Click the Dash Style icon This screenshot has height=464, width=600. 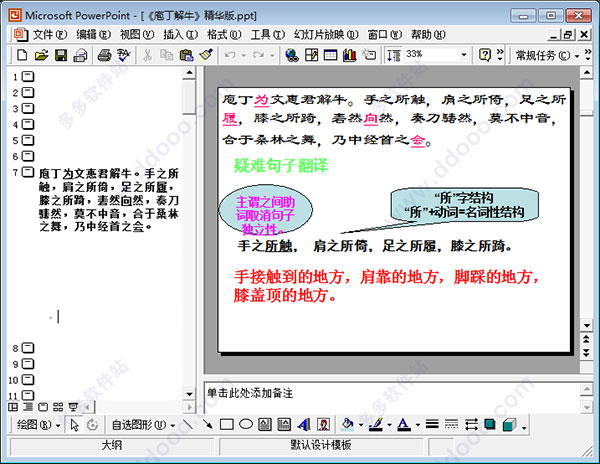pos(452,424)
